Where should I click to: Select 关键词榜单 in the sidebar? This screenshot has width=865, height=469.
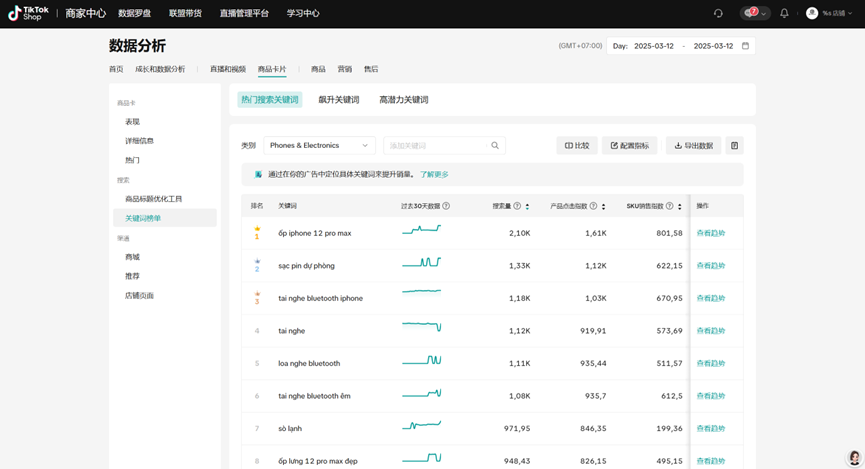click(x=165, y=218)
